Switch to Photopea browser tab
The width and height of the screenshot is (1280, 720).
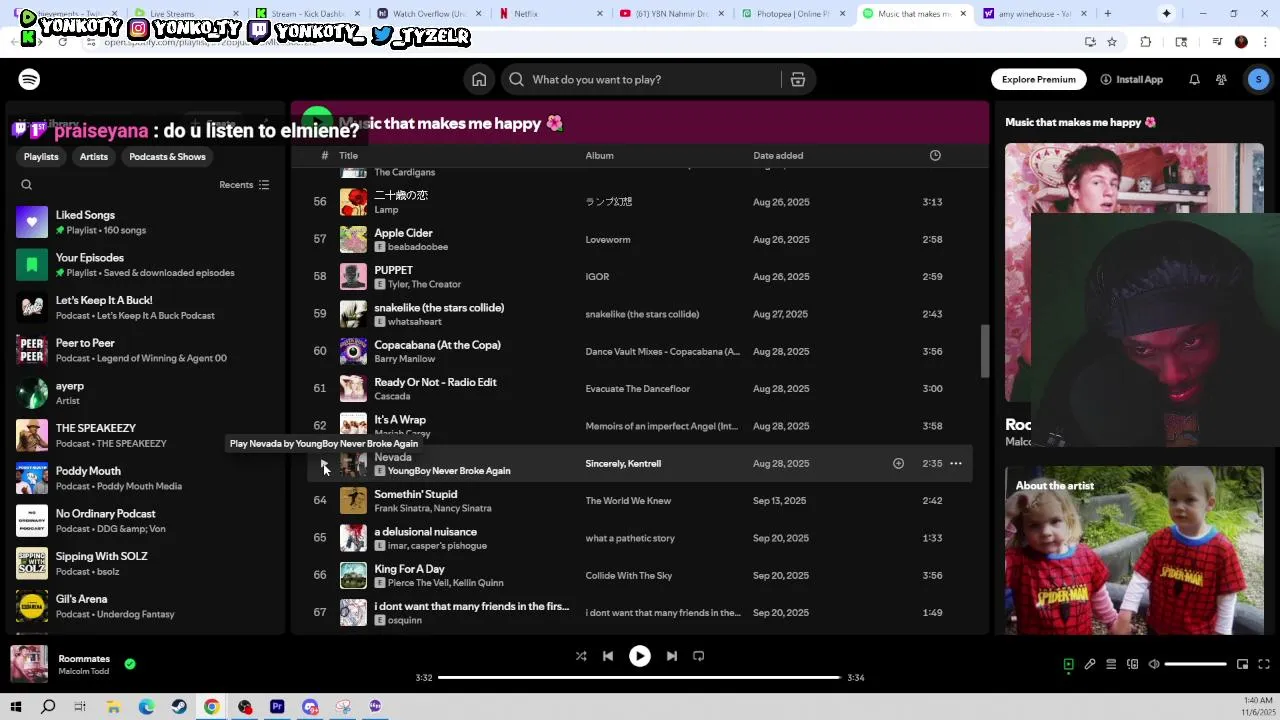tap(792, 14)
